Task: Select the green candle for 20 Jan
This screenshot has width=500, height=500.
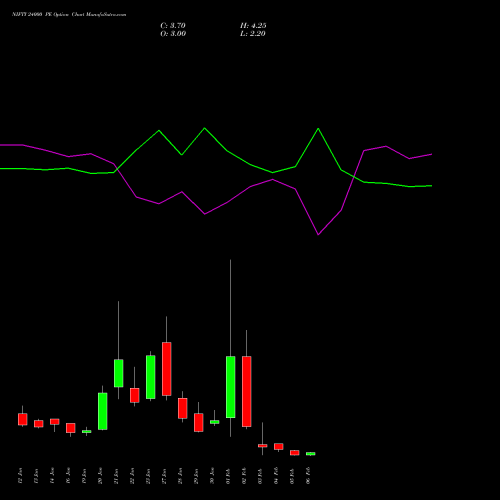Action: (103, 411)
